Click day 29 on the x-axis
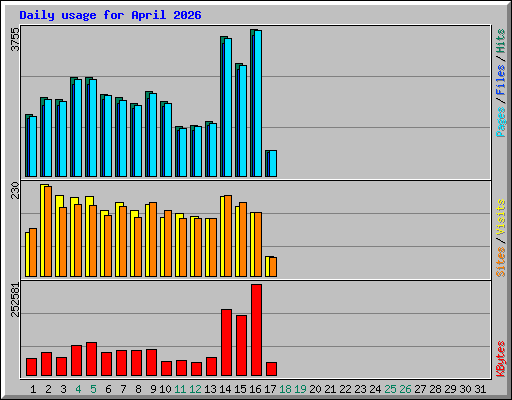512x400 pixels. point(450,389)
